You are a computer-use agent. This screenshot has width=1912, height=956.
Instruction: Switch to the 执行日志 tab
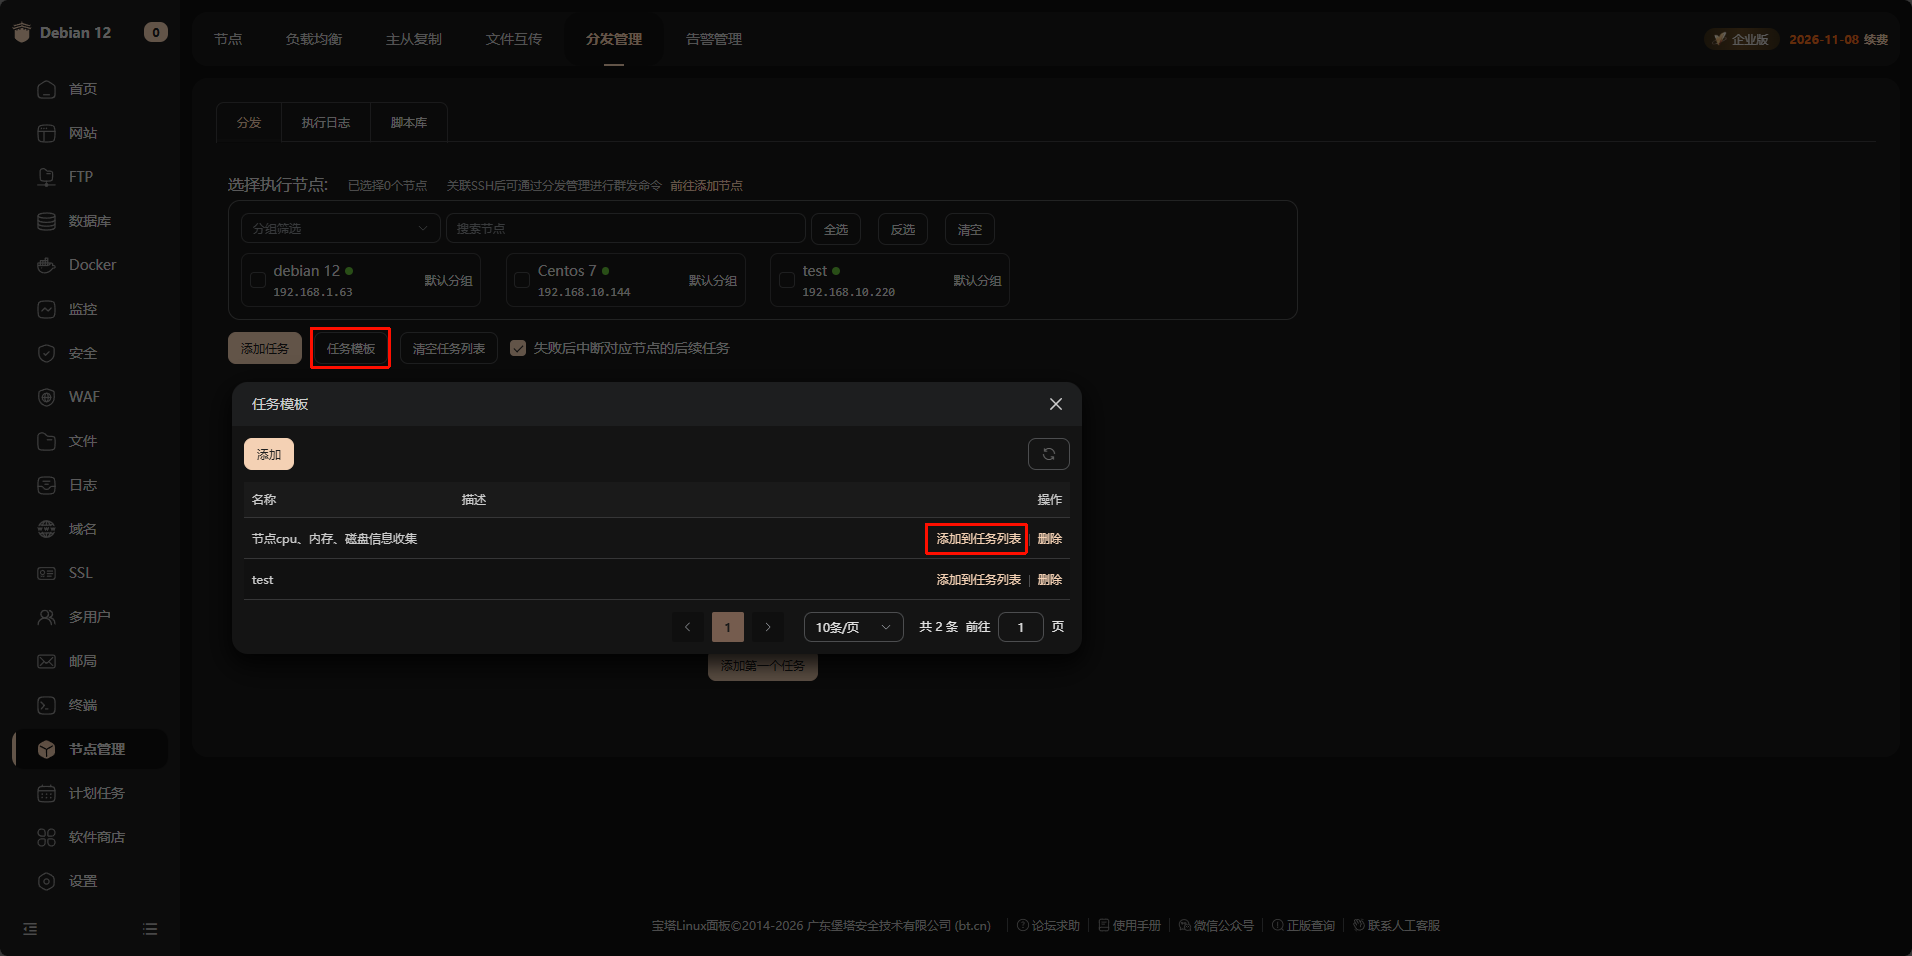[x=326, y=123]
